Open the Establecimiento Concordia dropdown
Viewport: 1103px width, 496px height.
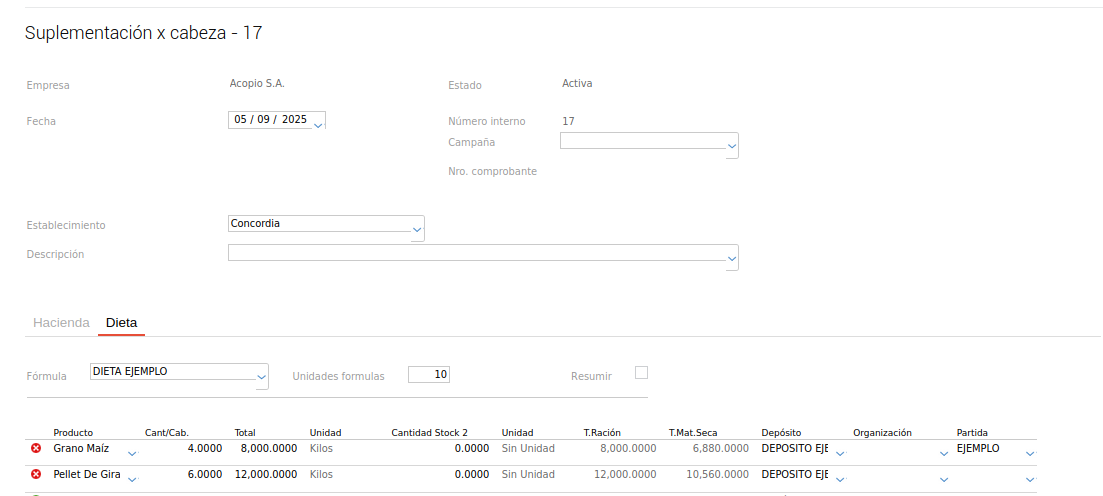(418, 230)
